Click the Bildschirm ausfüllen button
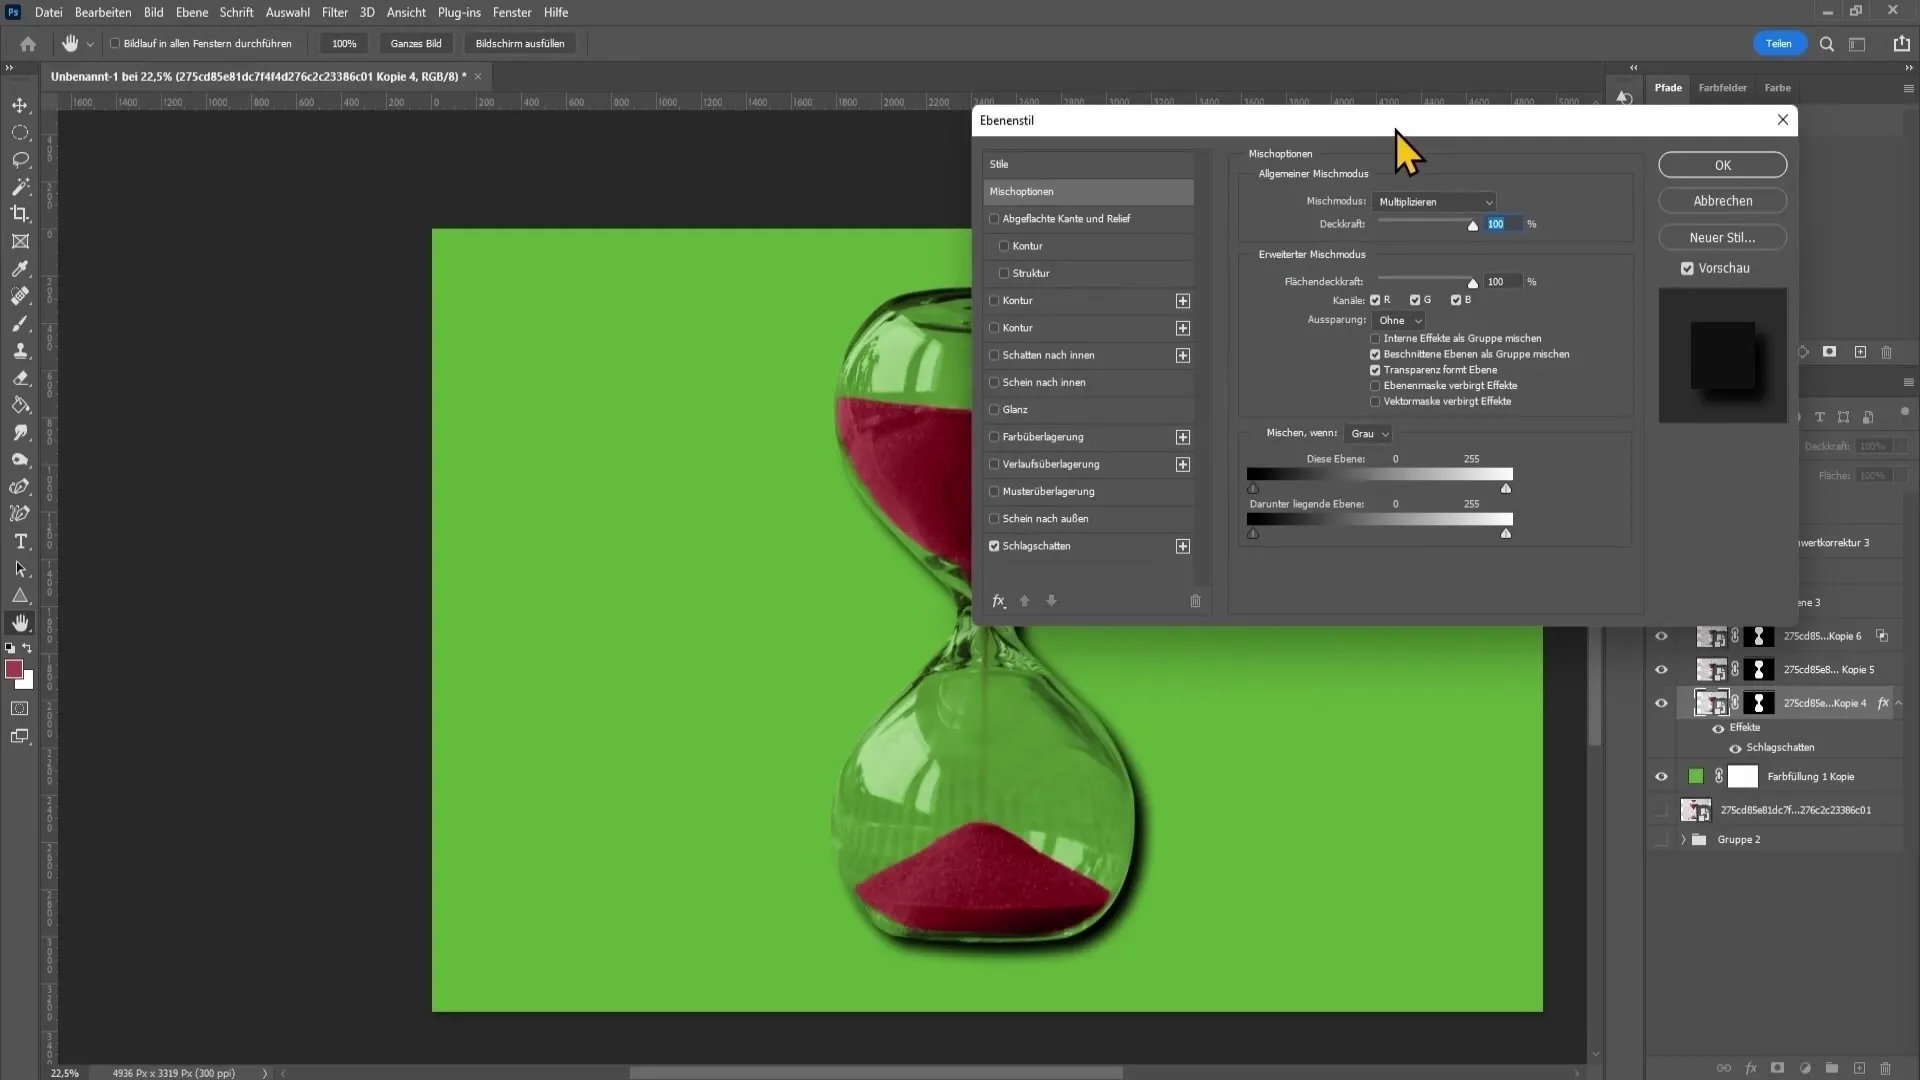The image size is (1920, 1080). pyautogui.click(x=520, y=44)
